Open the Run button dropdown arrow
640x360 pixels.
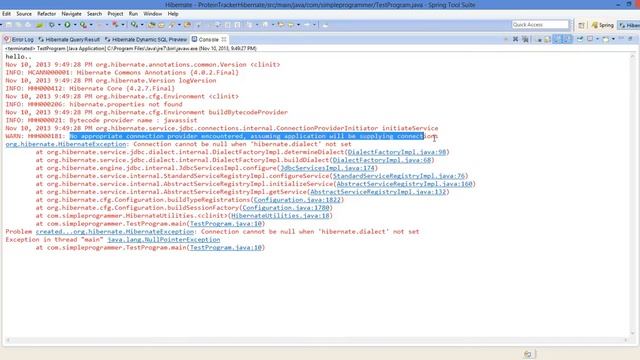coord(75,25)
